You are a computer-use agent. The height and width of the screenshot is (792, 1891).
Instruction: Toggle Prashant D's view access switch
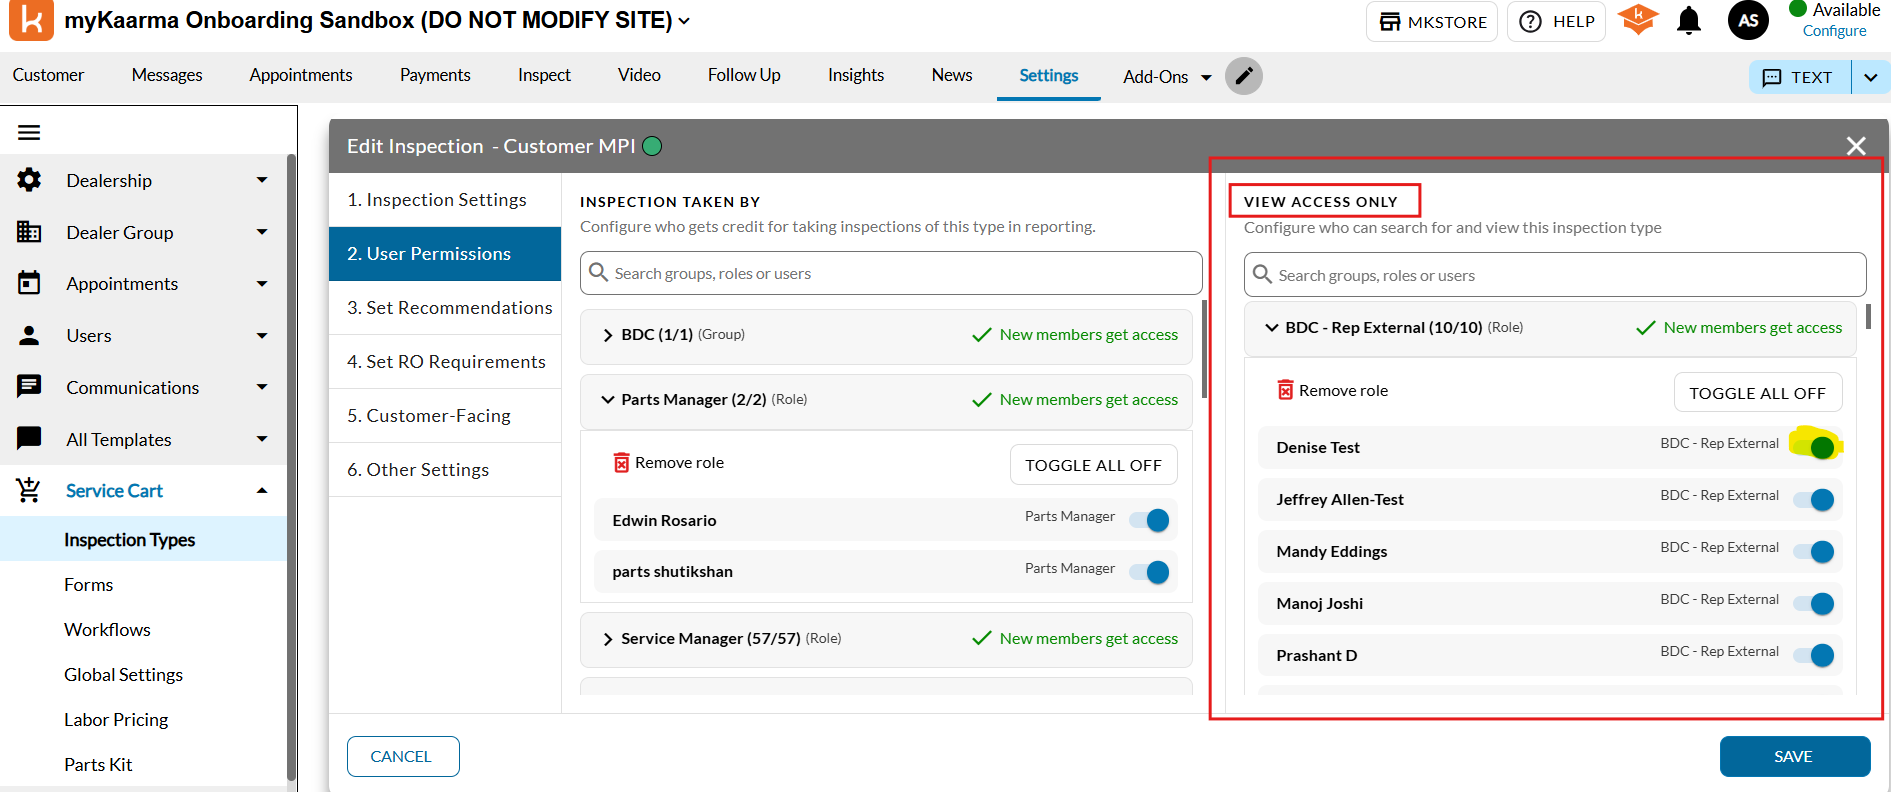1815,655
